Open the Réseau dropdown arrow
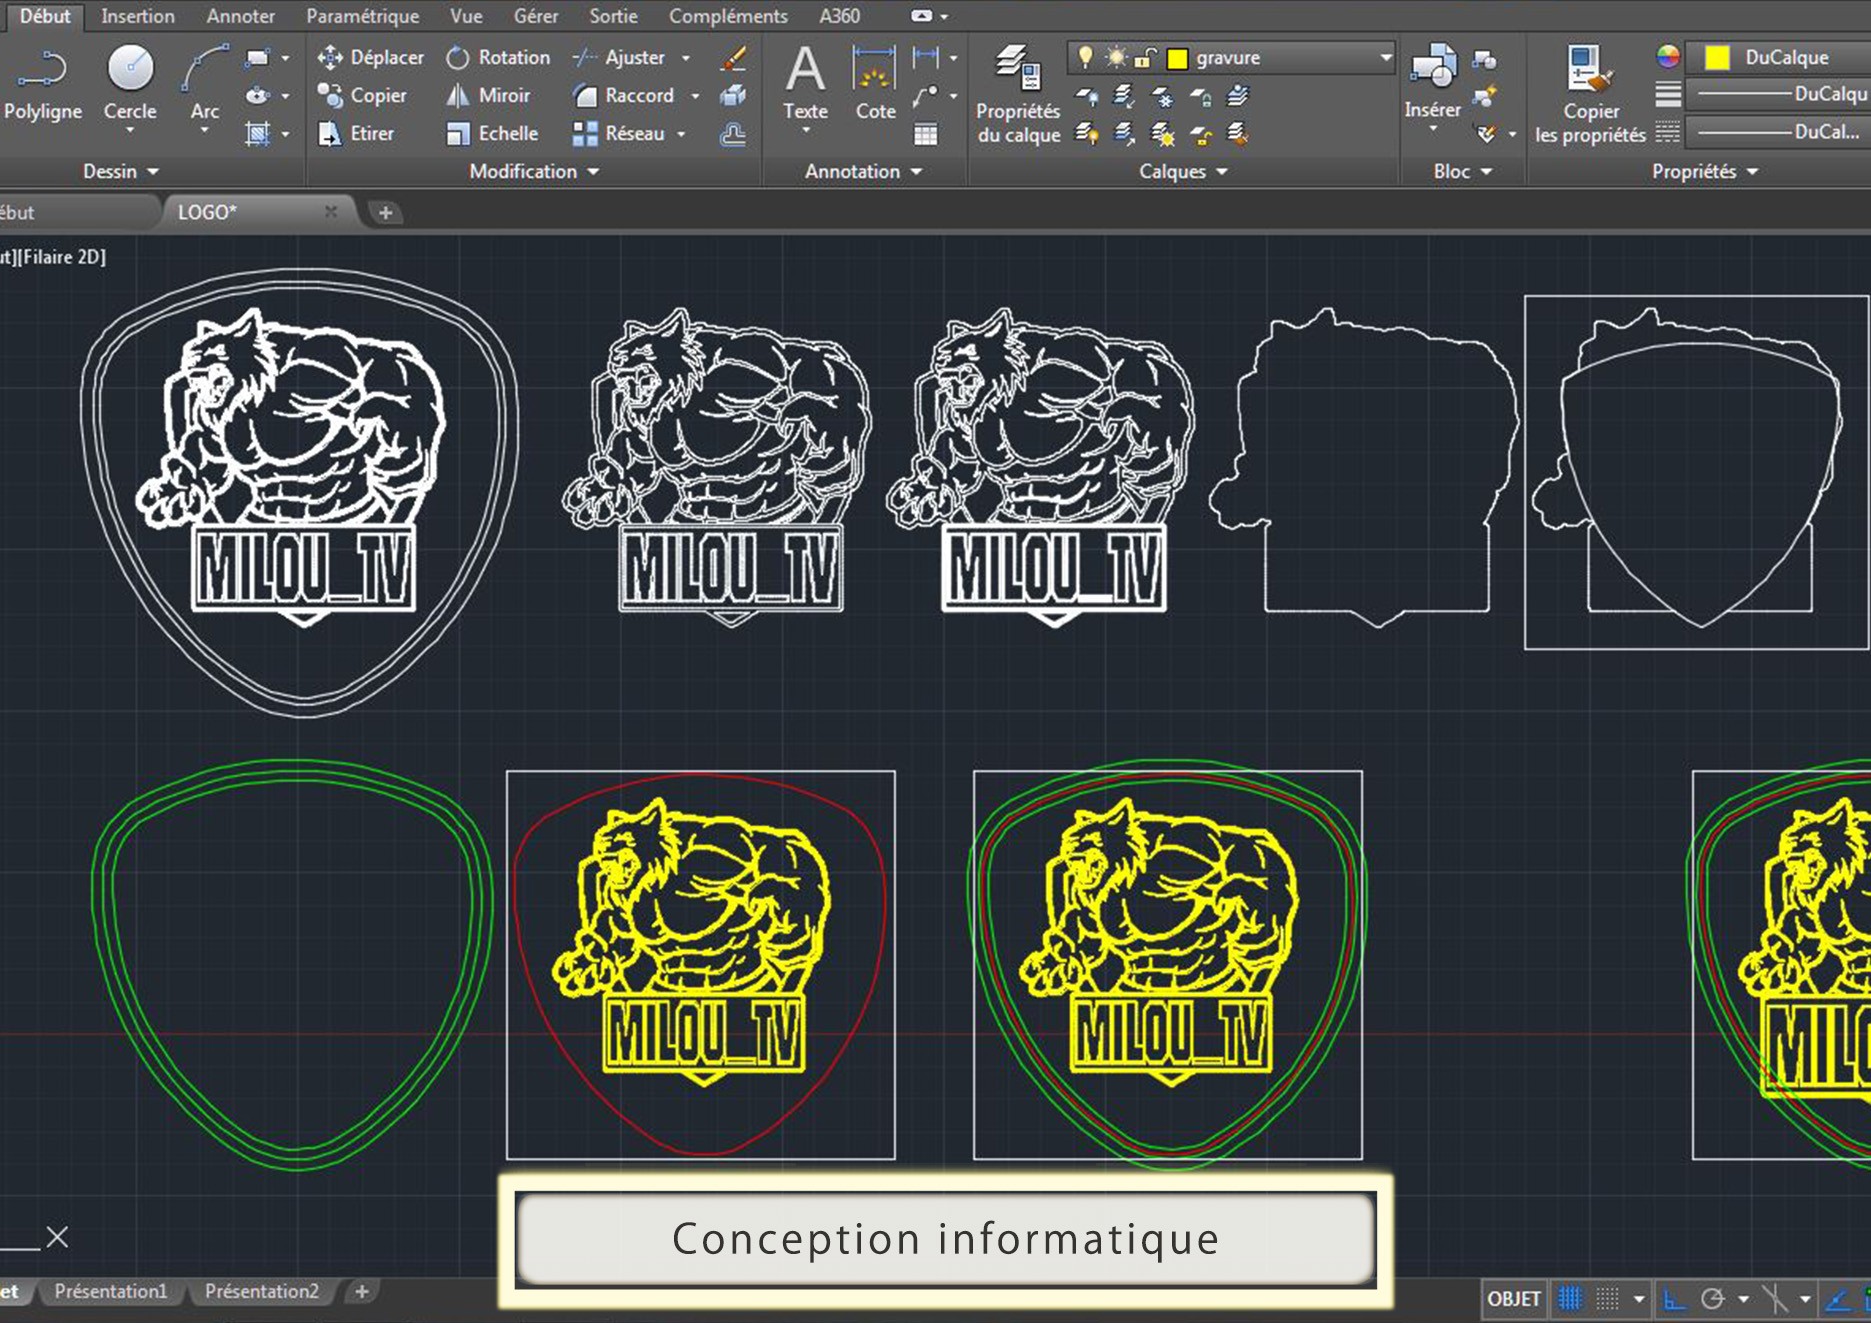 (682, 134)
